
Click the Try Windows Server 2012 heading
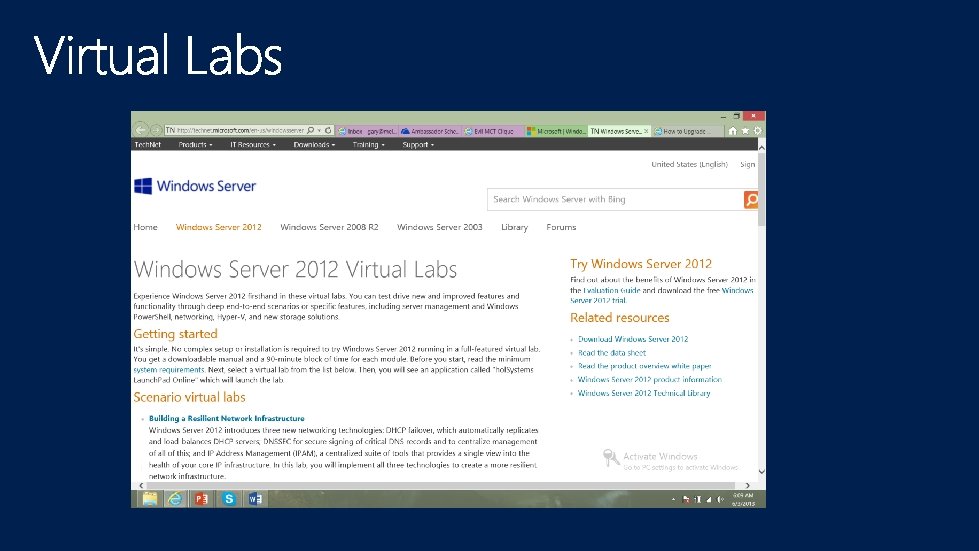pos(641,264)
